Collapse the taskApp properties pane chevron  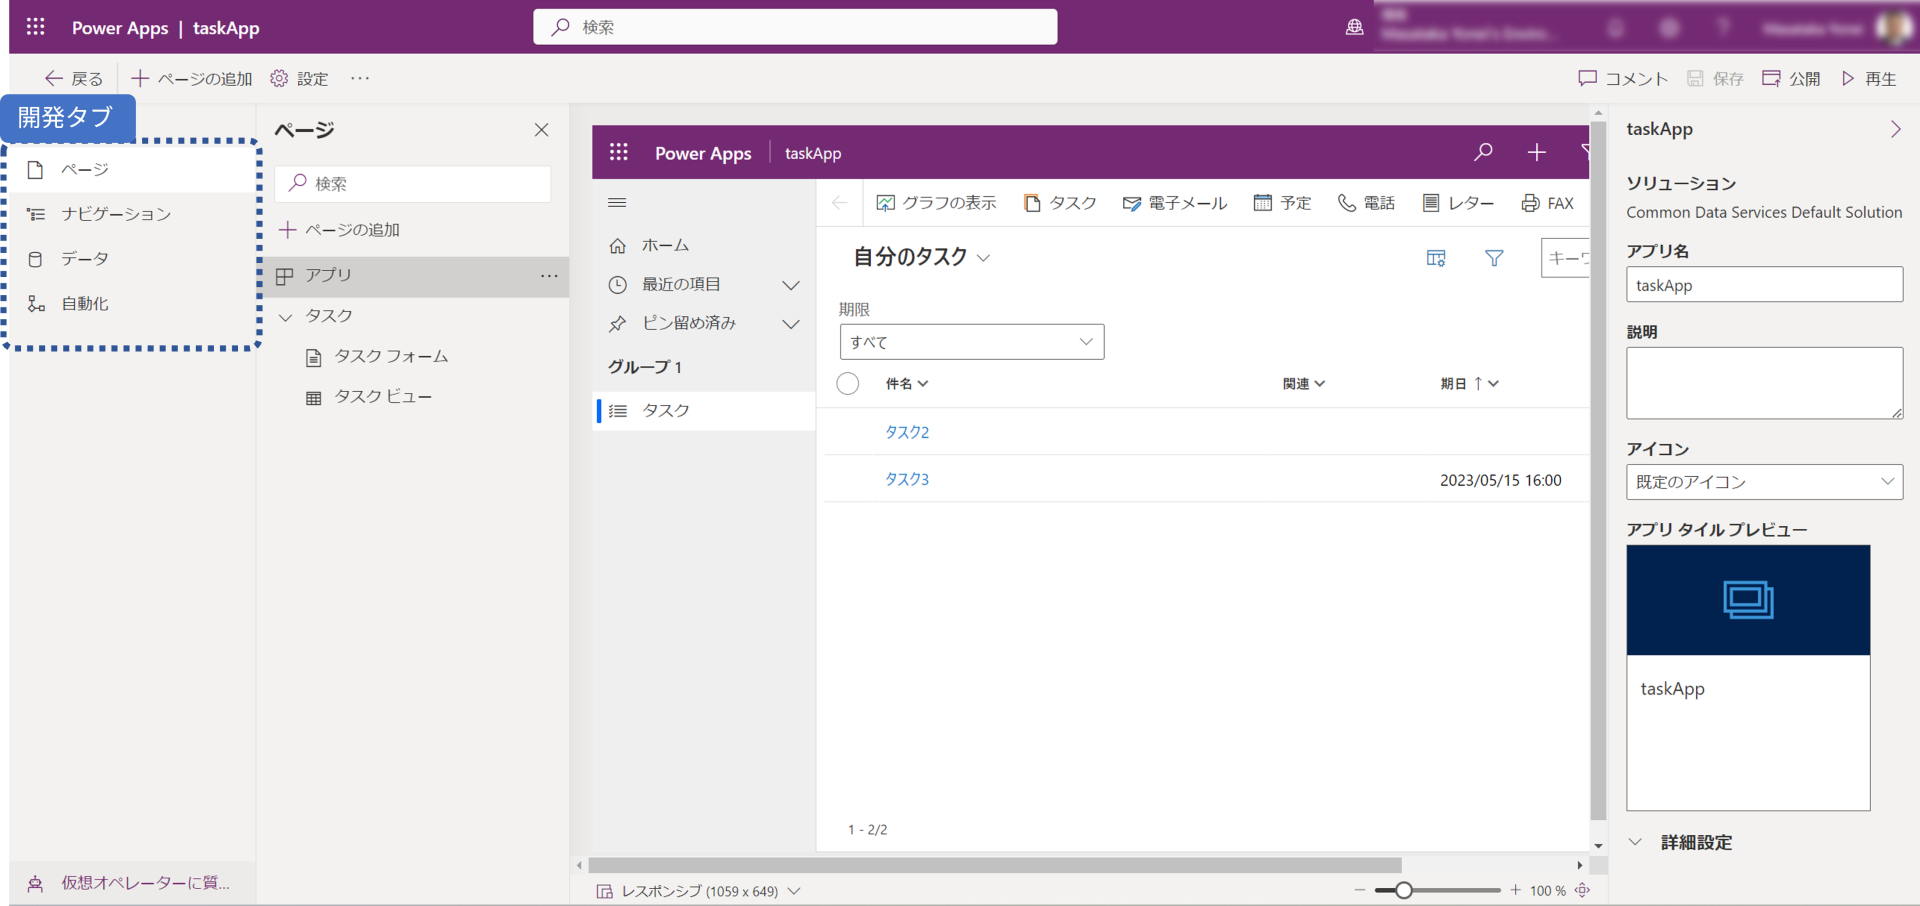point(1895,129)
